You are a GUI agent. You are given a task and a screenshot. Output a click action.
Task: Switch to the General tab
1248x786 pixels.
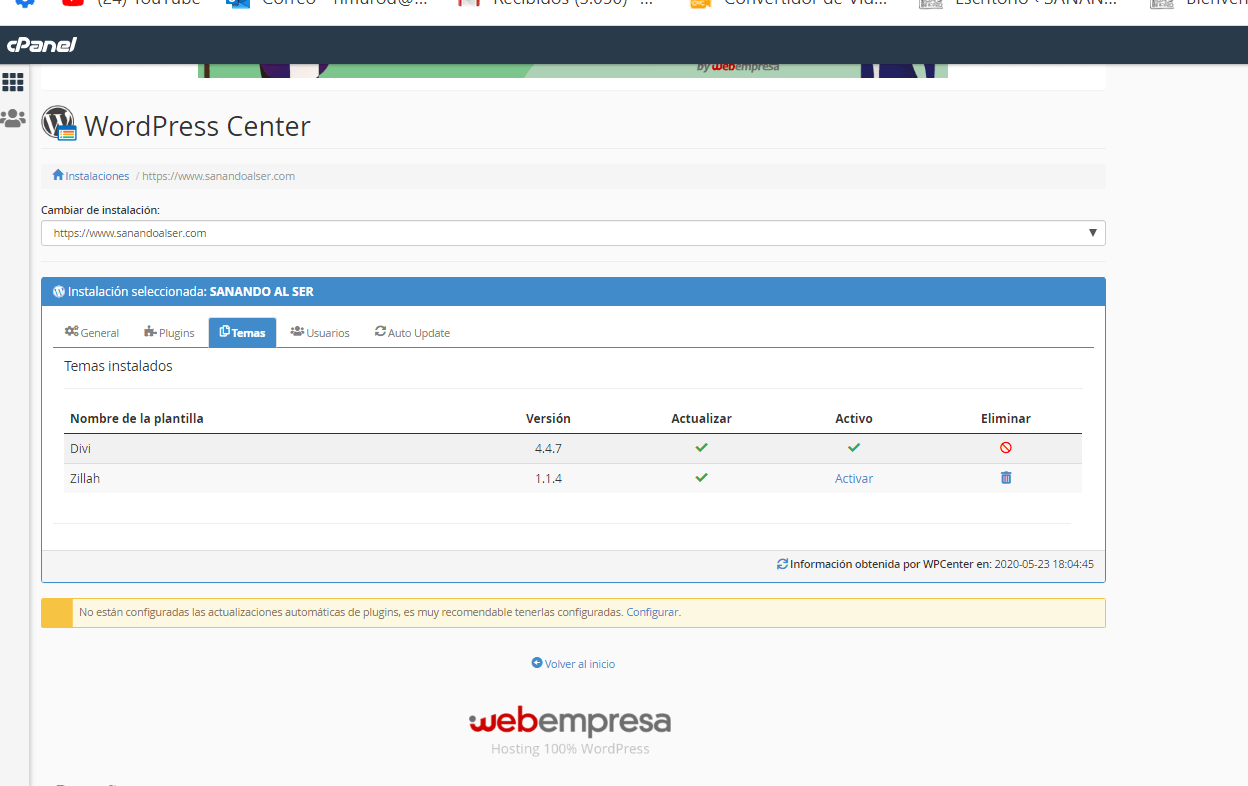tap(92, 333)
